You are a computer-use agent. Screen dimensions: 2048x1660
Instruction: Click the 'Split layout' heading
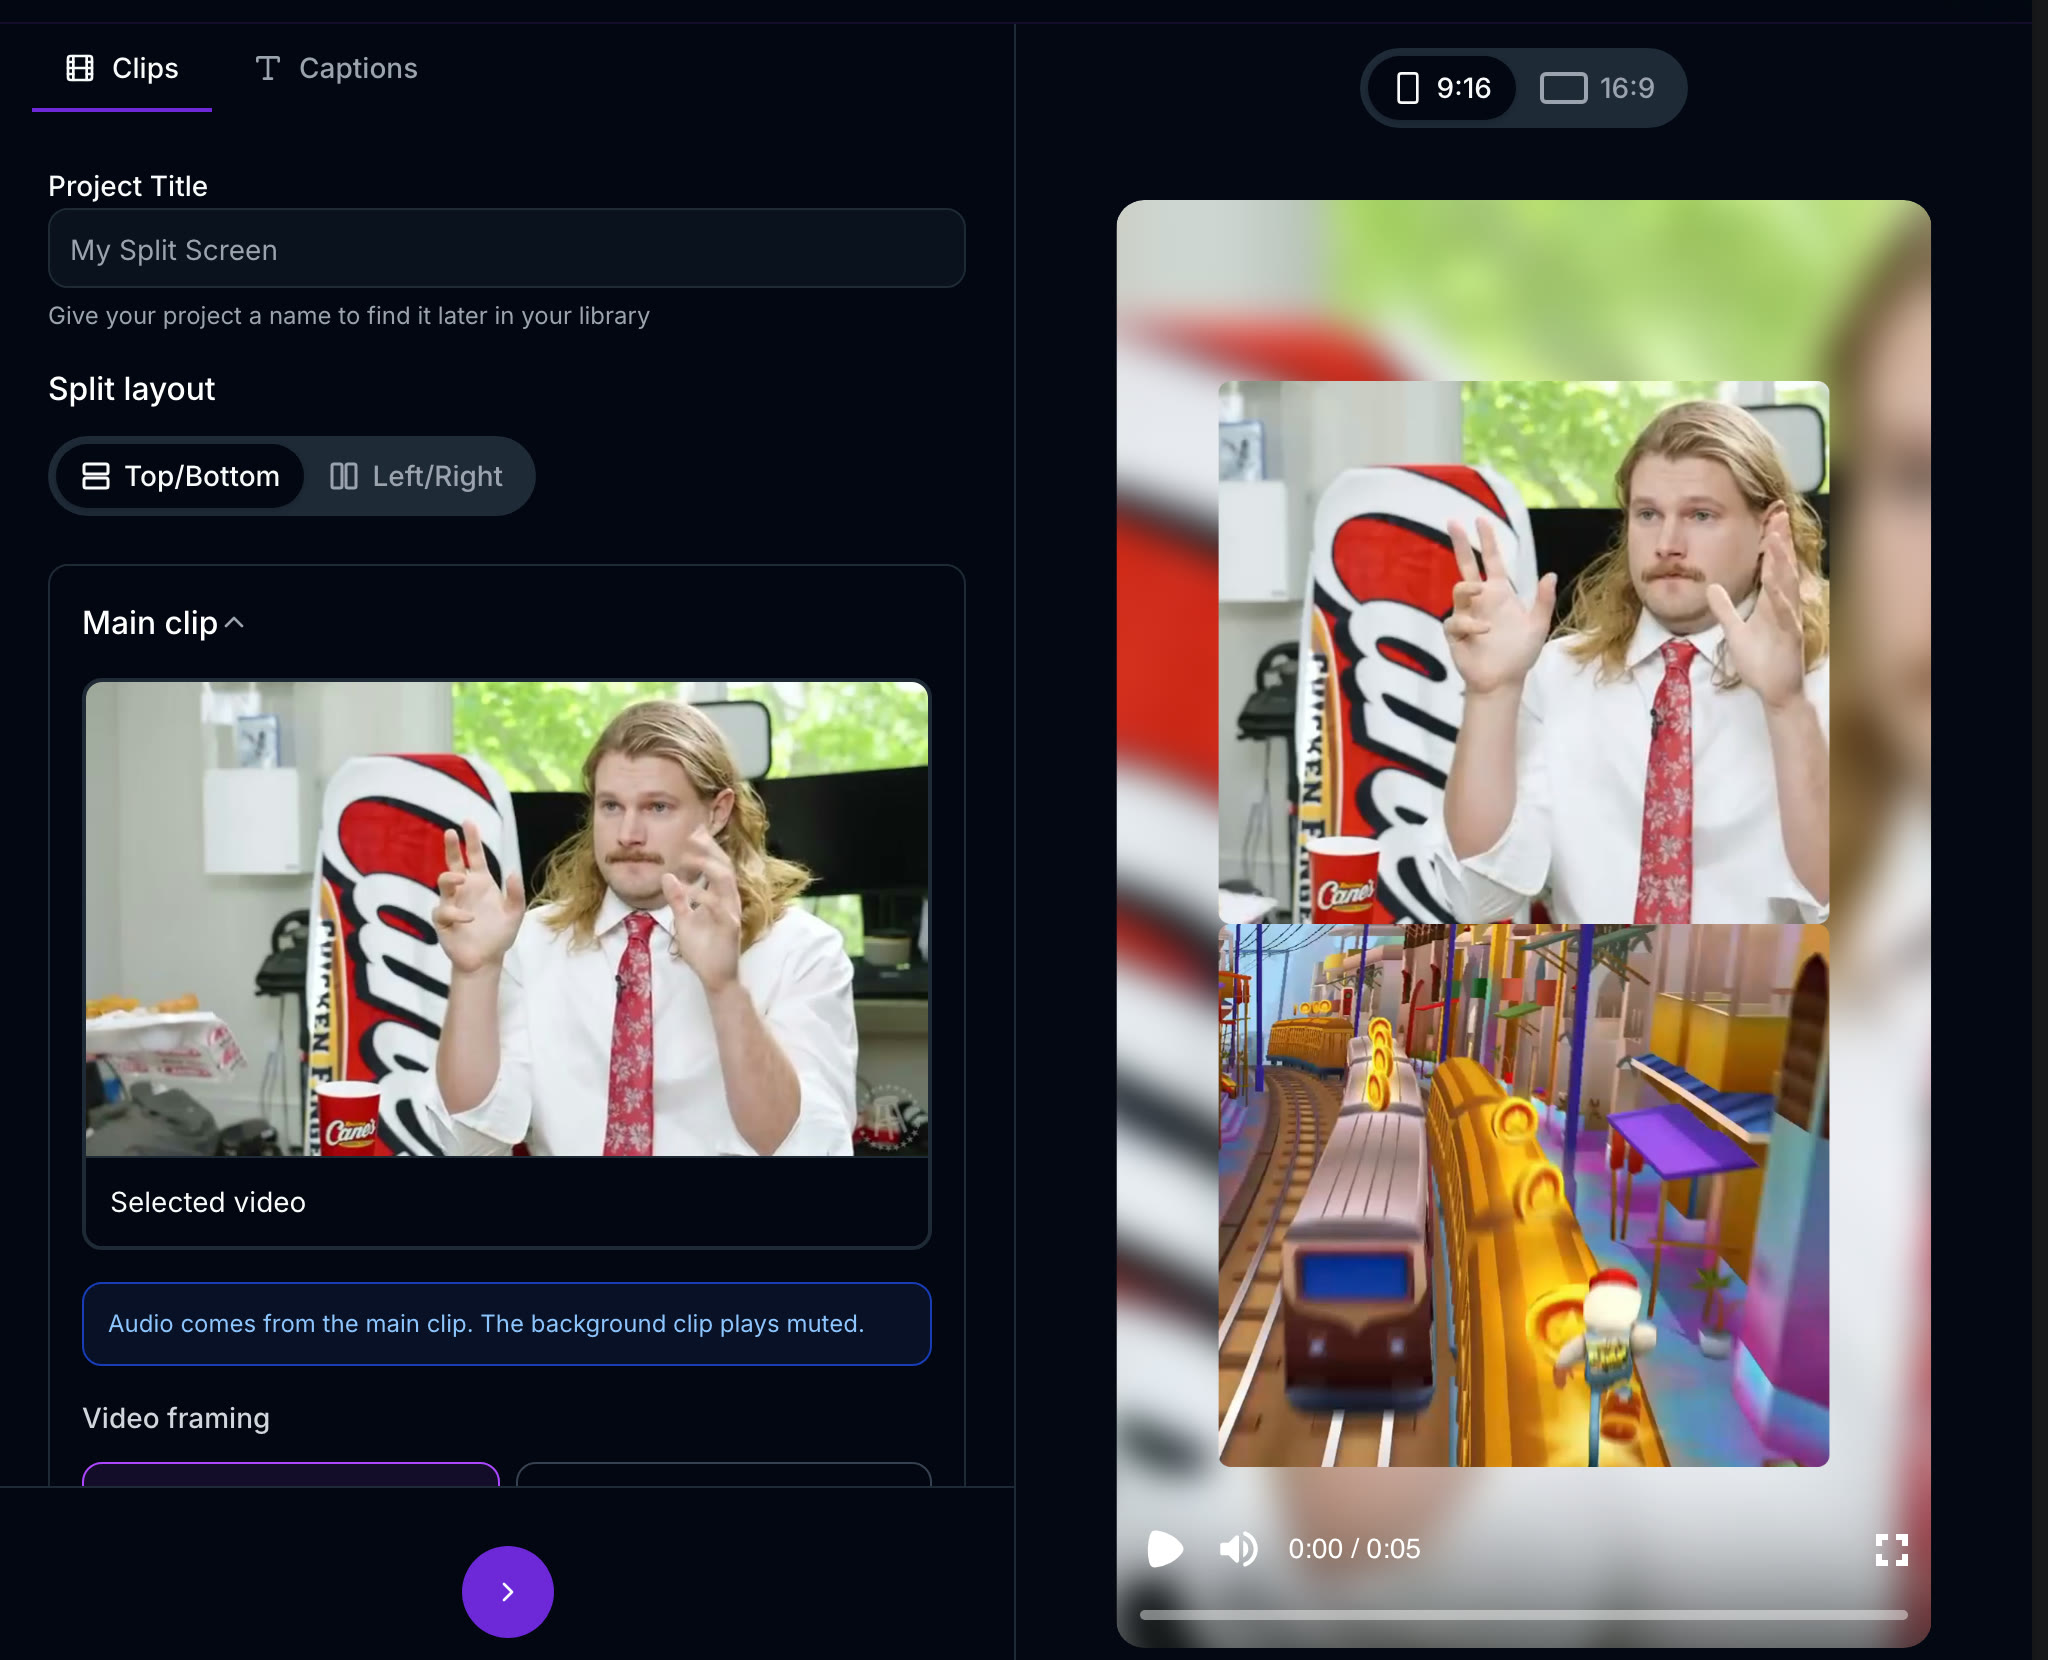[132, 389]
